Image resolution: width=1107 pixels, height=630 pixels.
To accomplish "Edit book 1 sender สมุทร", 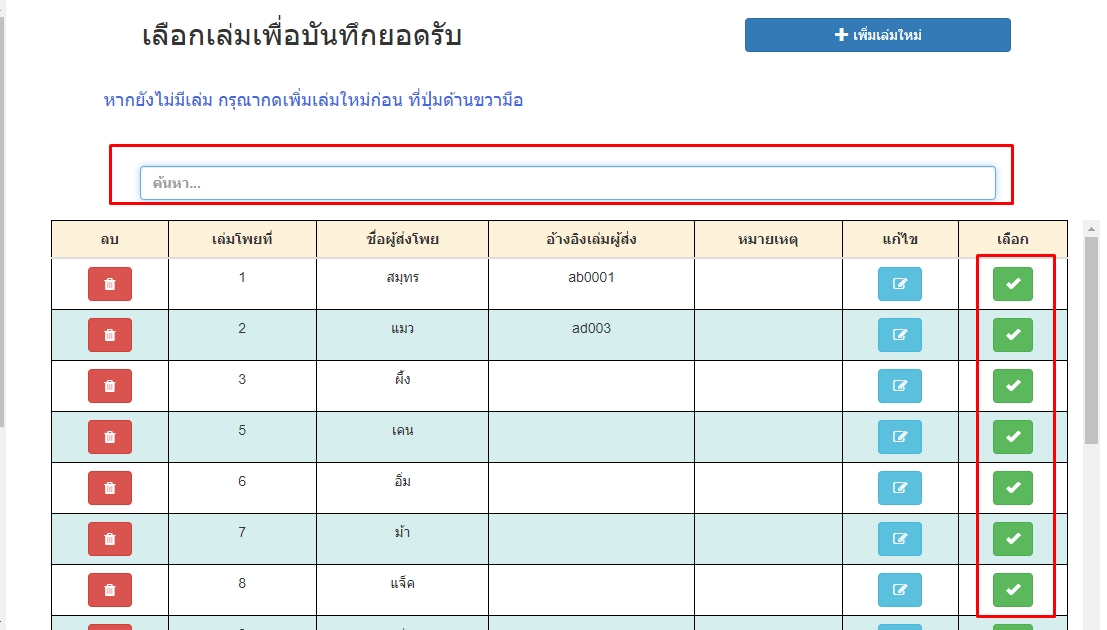I will click(899, 284).
